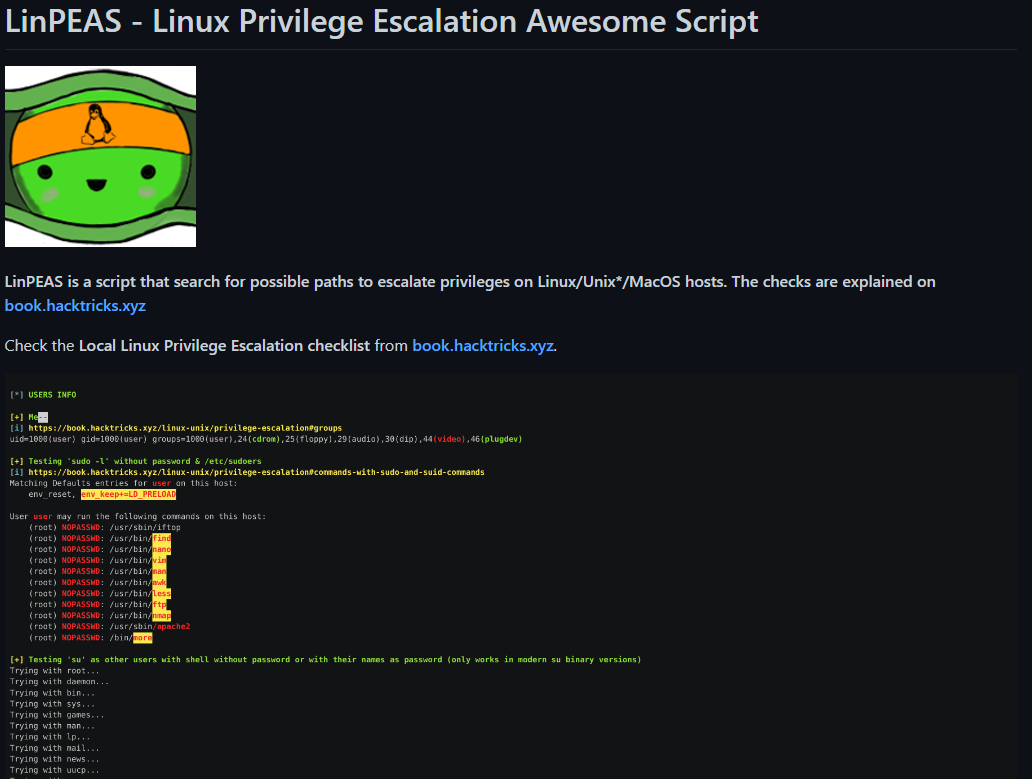This screenshot has width=1032, height=779.
Task: Click the commands-with-sudo-and-suid-commands URL
Action: [256, 472]
